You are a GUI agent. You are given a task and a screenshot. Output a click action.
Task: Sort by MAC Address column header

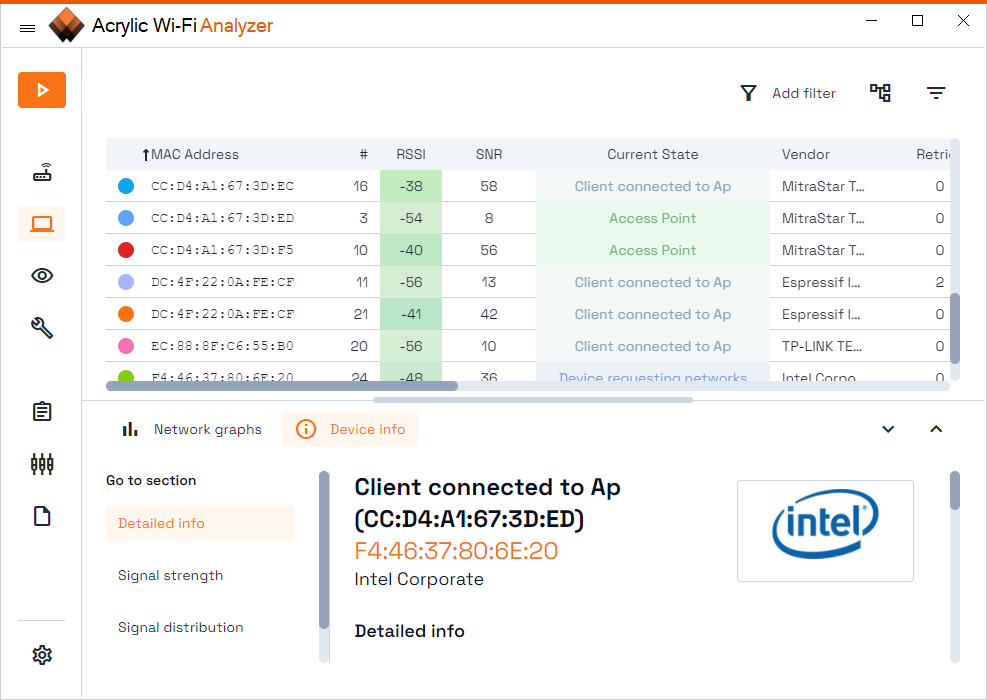[195, 154]
